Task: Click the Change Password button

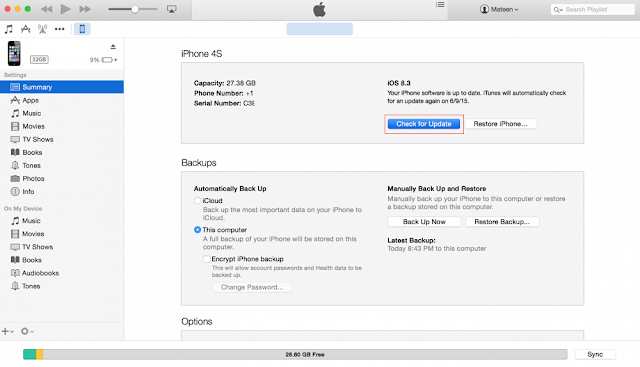Action: pos(252,287)
